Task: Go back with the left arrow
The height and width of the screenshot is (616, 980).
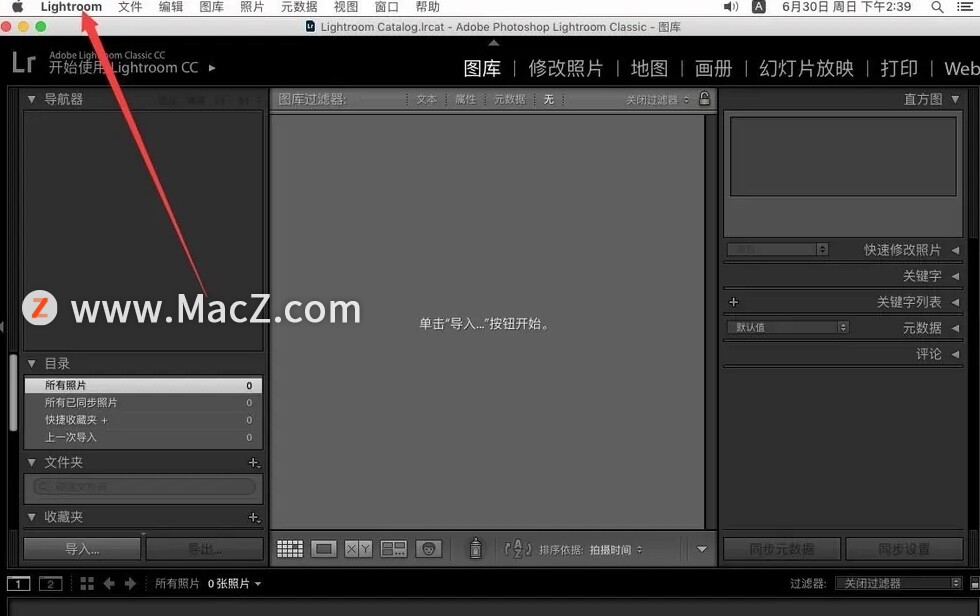Action: (x=109, y=584)
